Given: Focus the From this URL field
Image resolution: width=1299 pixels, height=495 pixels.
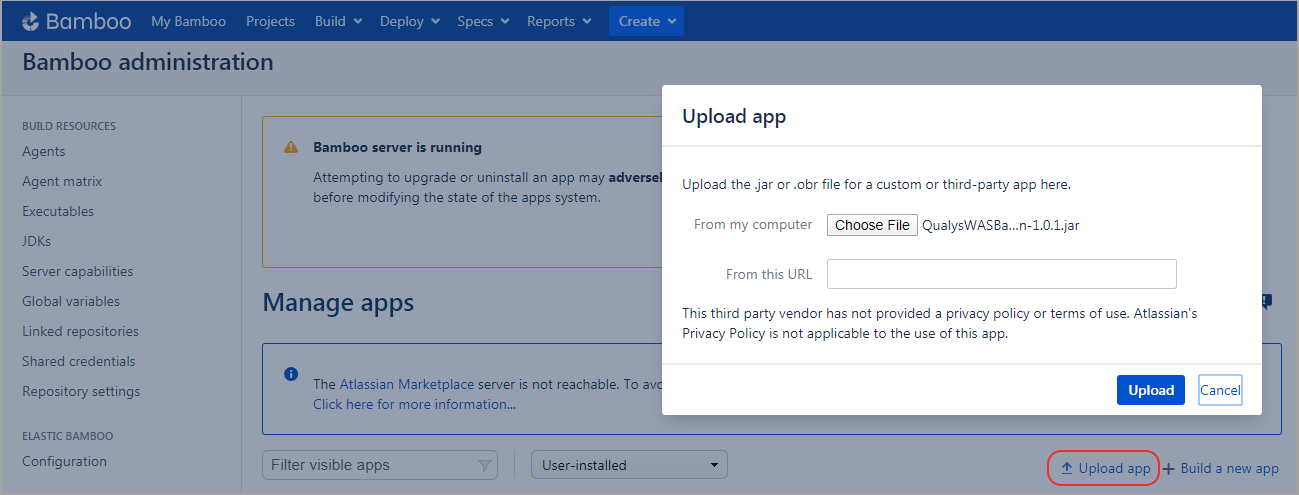Looking at the screenshot, I should (1001, 274).
